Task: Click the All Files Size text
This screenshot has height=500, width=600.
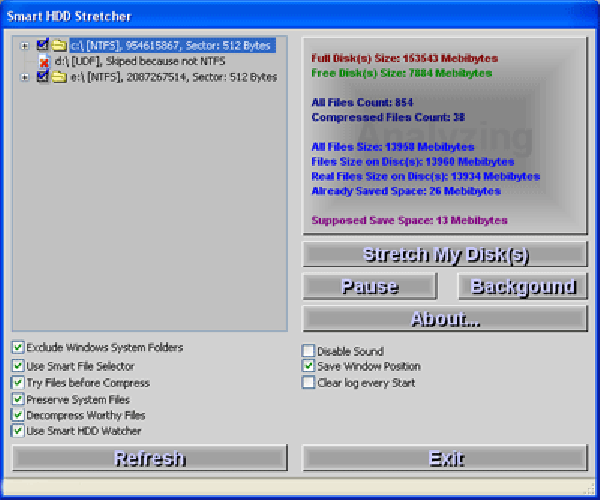Action: click(x=393, y=147)
